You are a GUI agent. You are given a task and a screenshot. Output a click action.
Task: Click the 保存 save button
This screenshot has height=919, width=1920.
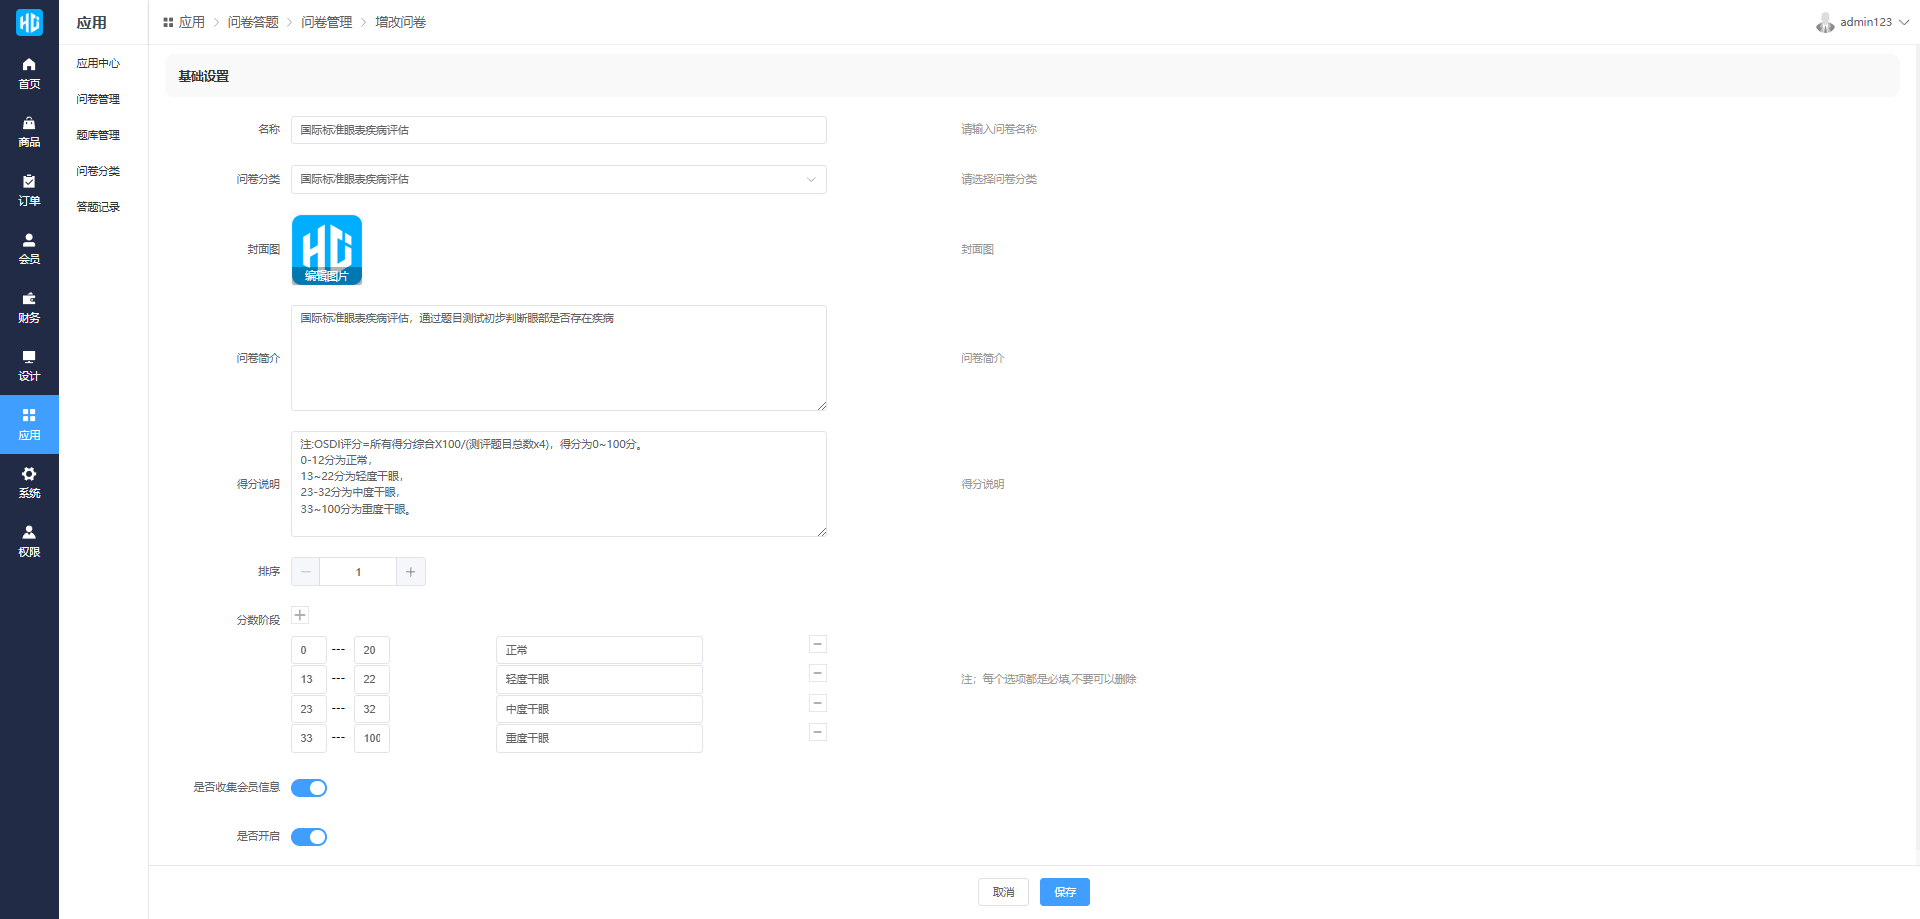click(x=1064, y=892)
